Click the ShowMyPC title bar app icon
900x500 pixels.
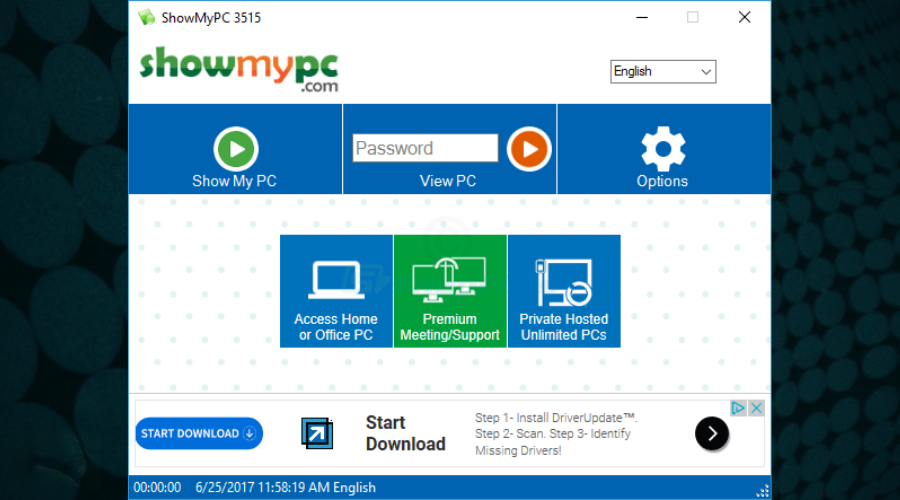click(146, 17)
